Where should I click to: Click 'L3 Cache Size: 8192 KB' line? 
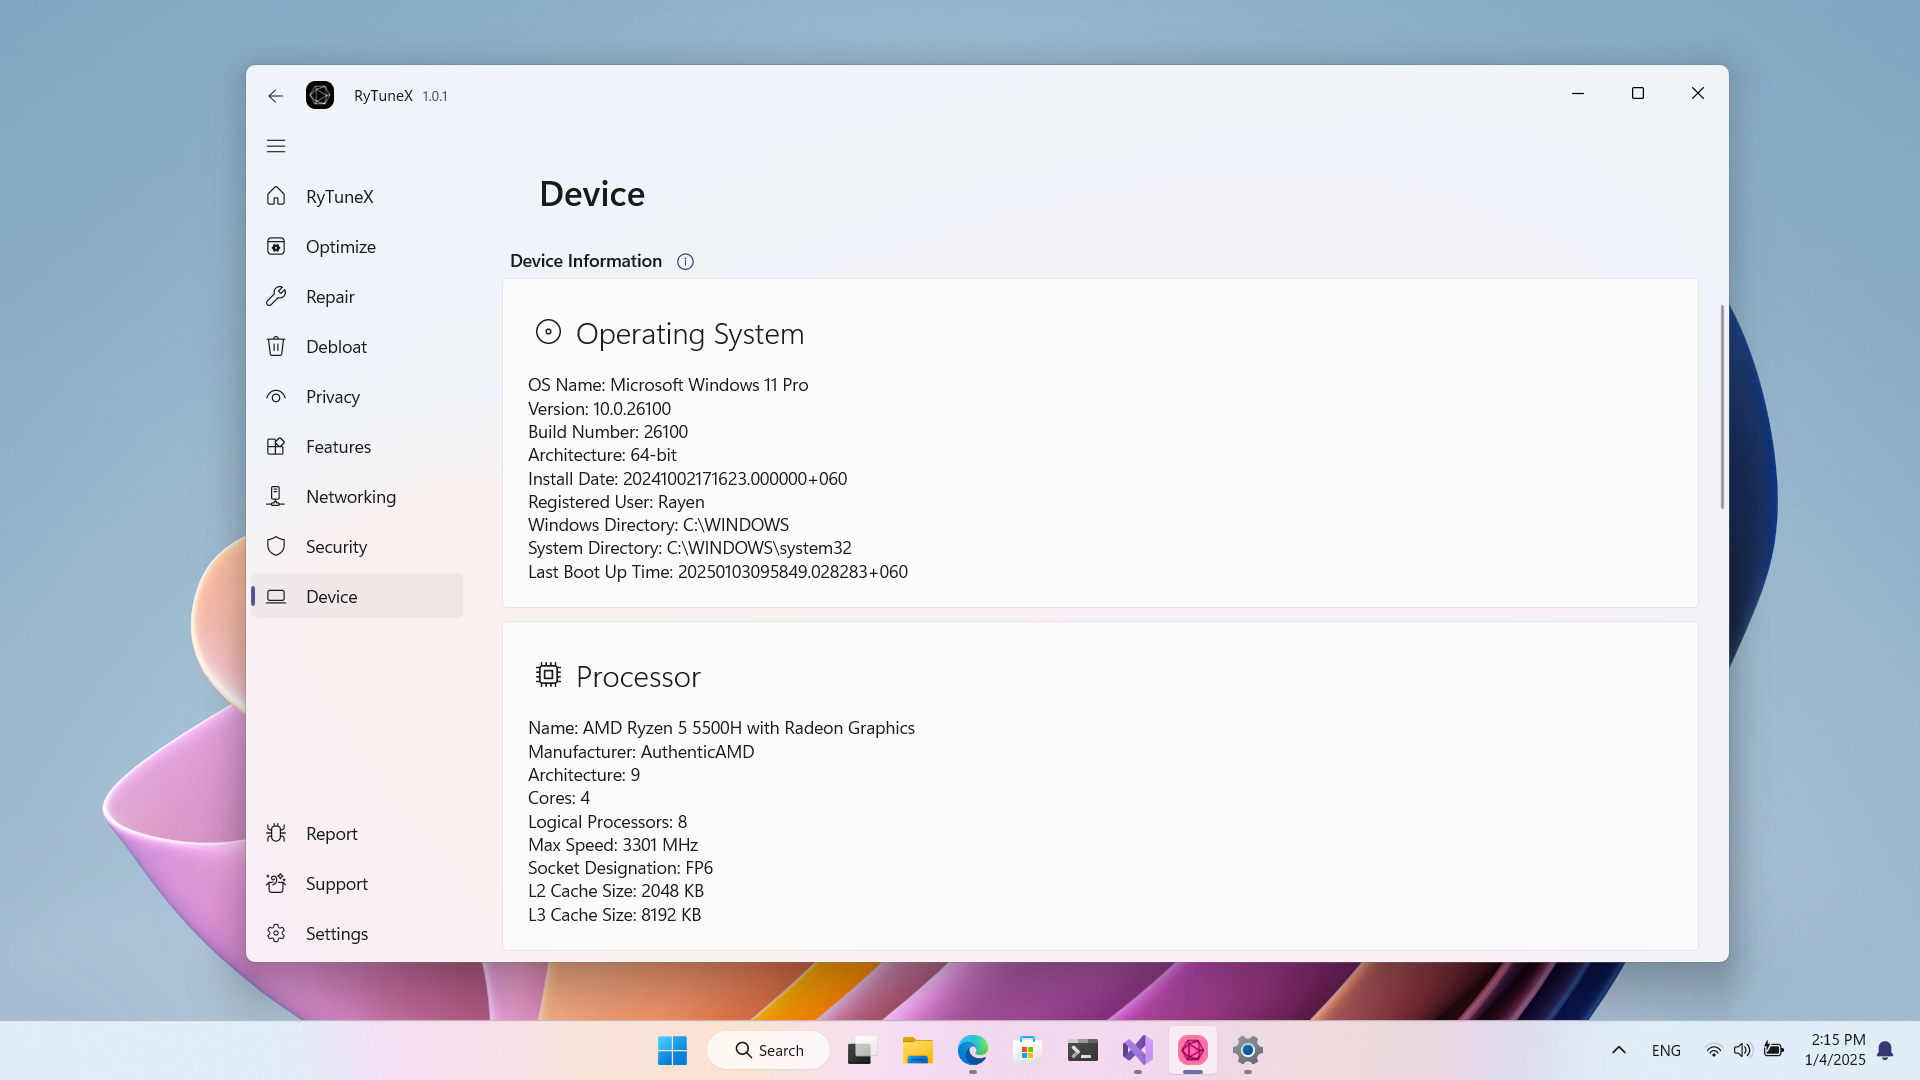coord(614,915)
